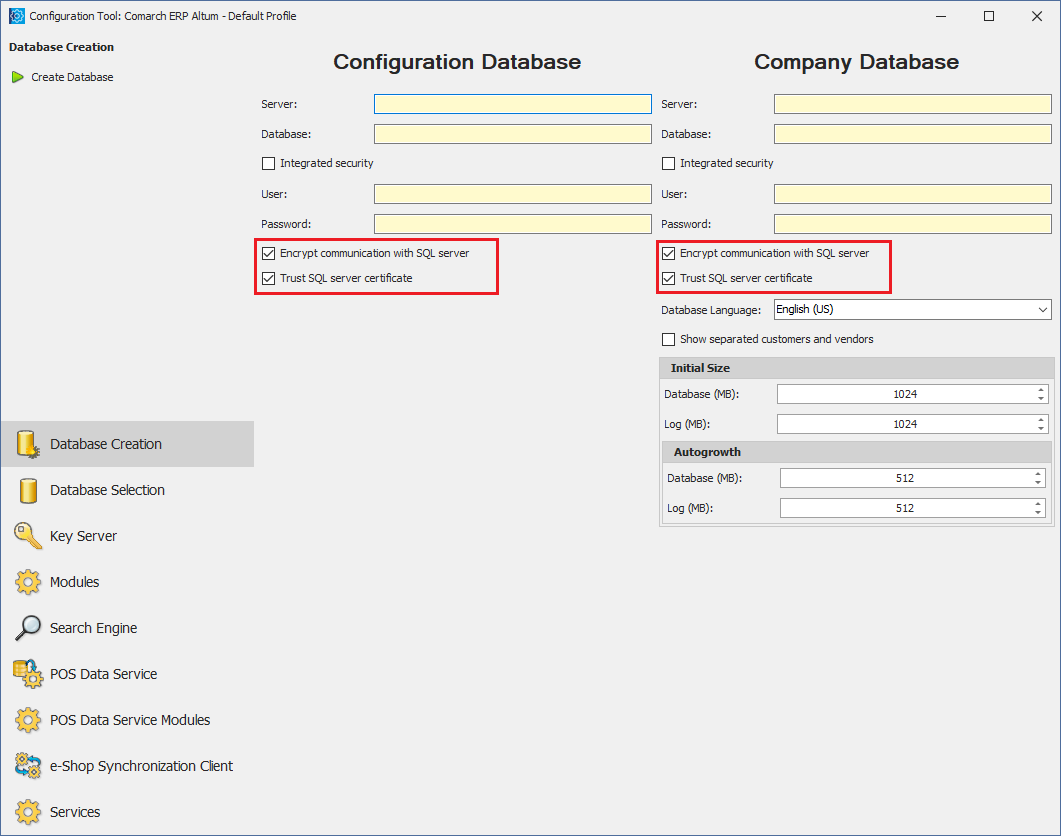Decrease Autogrowth Database (MB) value

click(x=1038, y=482)
